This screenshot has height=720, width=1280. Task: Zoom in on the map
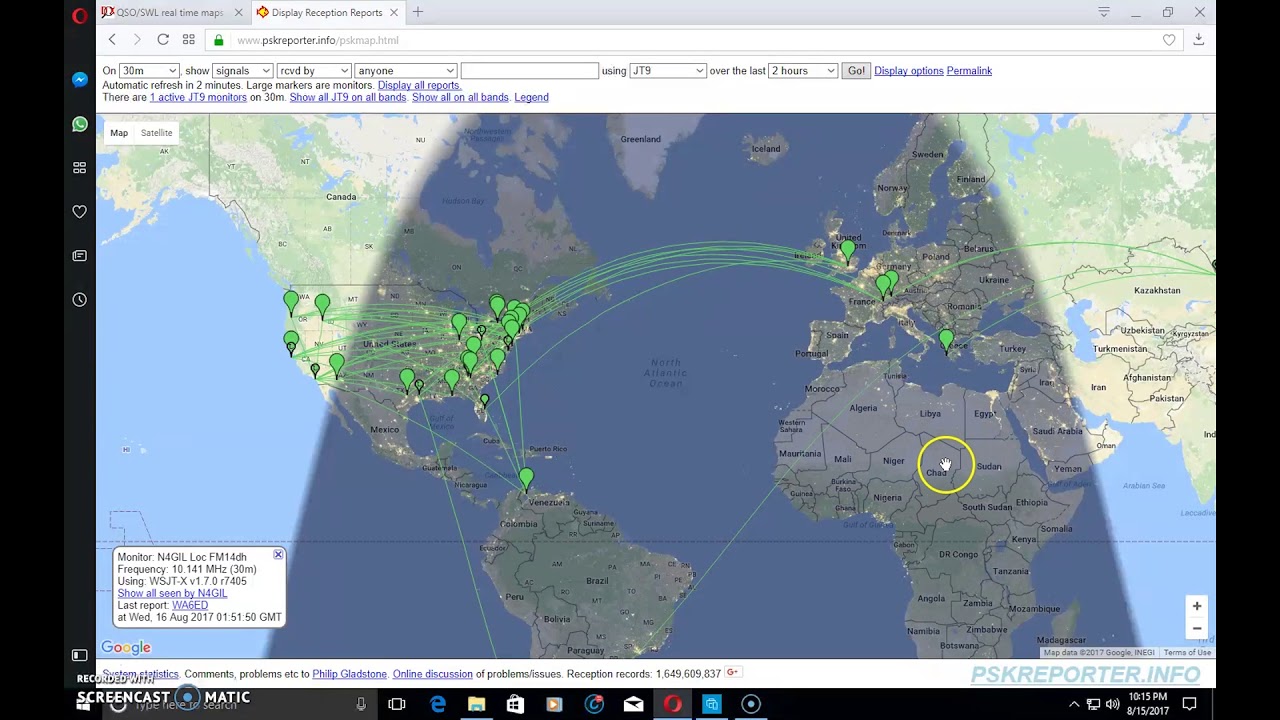1196,606
